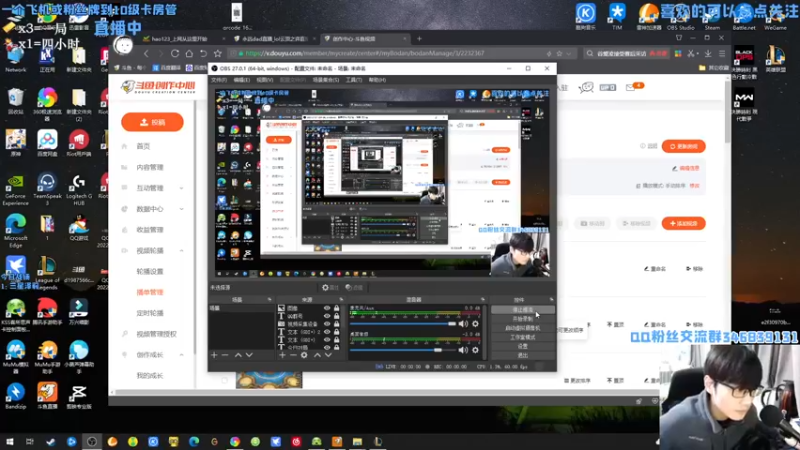Screen dimensions: 800x450
Task: Remove the selected source with the minus icon
Action: pyautogui.click(x=293, y=355)
